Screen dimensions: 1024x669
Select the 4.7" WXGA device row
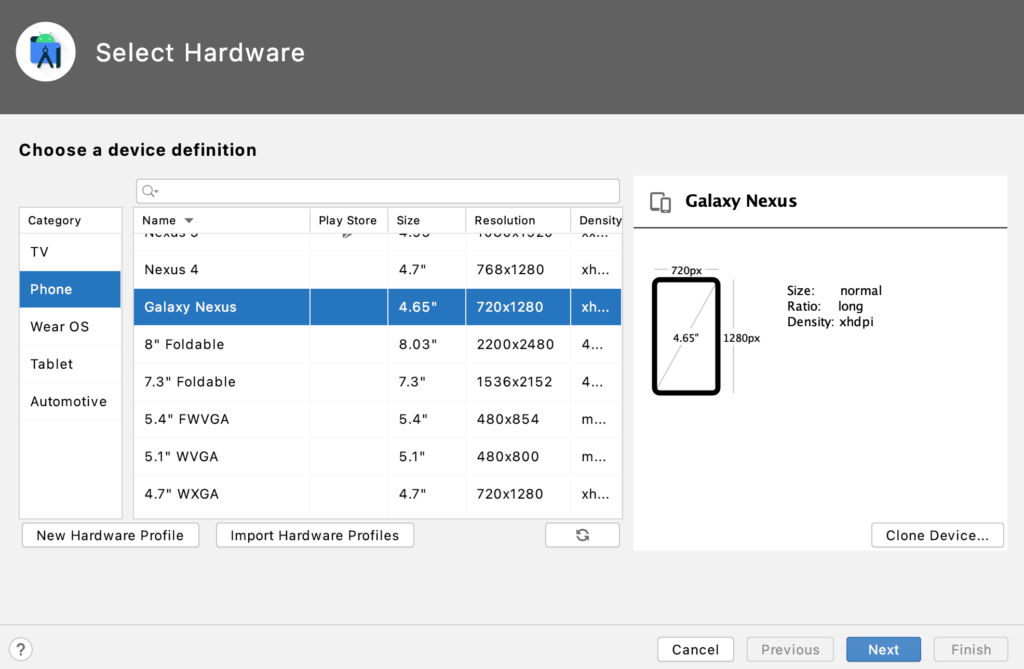[x=377, y=494]
